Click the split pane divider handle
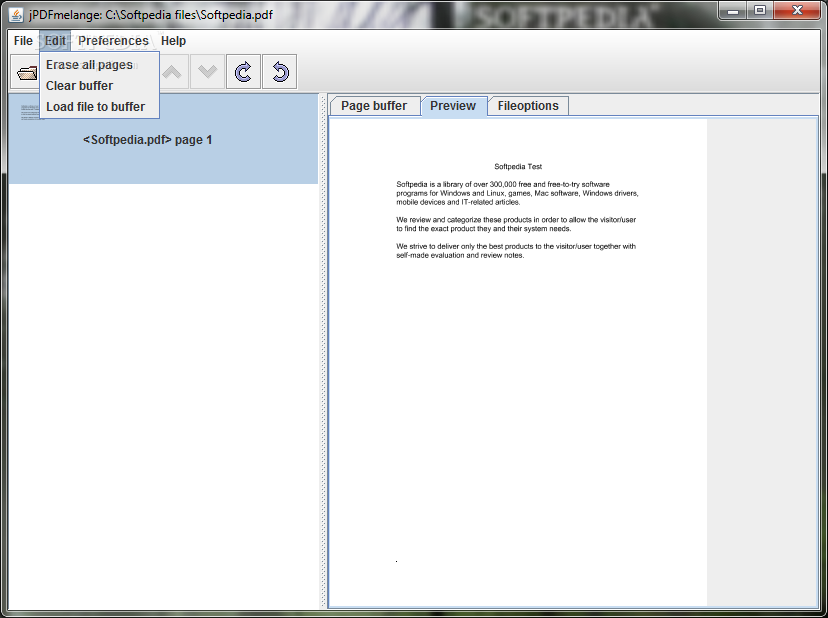 (323, 351)
